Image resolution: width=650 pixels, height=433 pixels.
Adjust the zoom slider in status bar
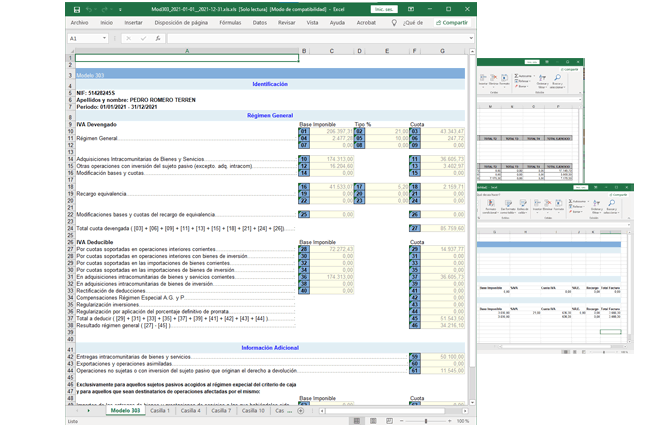pyautogui.click(x=428, y=421)
